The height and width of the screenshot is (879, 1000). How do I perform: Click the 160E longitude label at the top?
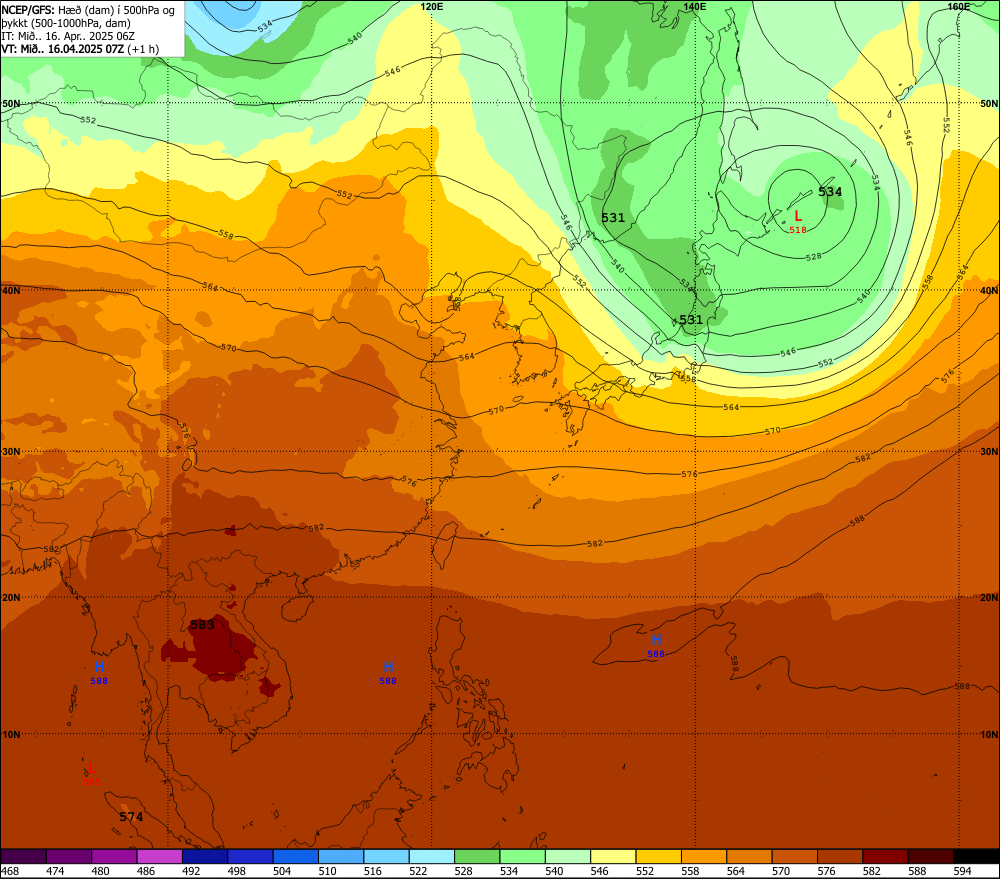(x=958, y=6)
